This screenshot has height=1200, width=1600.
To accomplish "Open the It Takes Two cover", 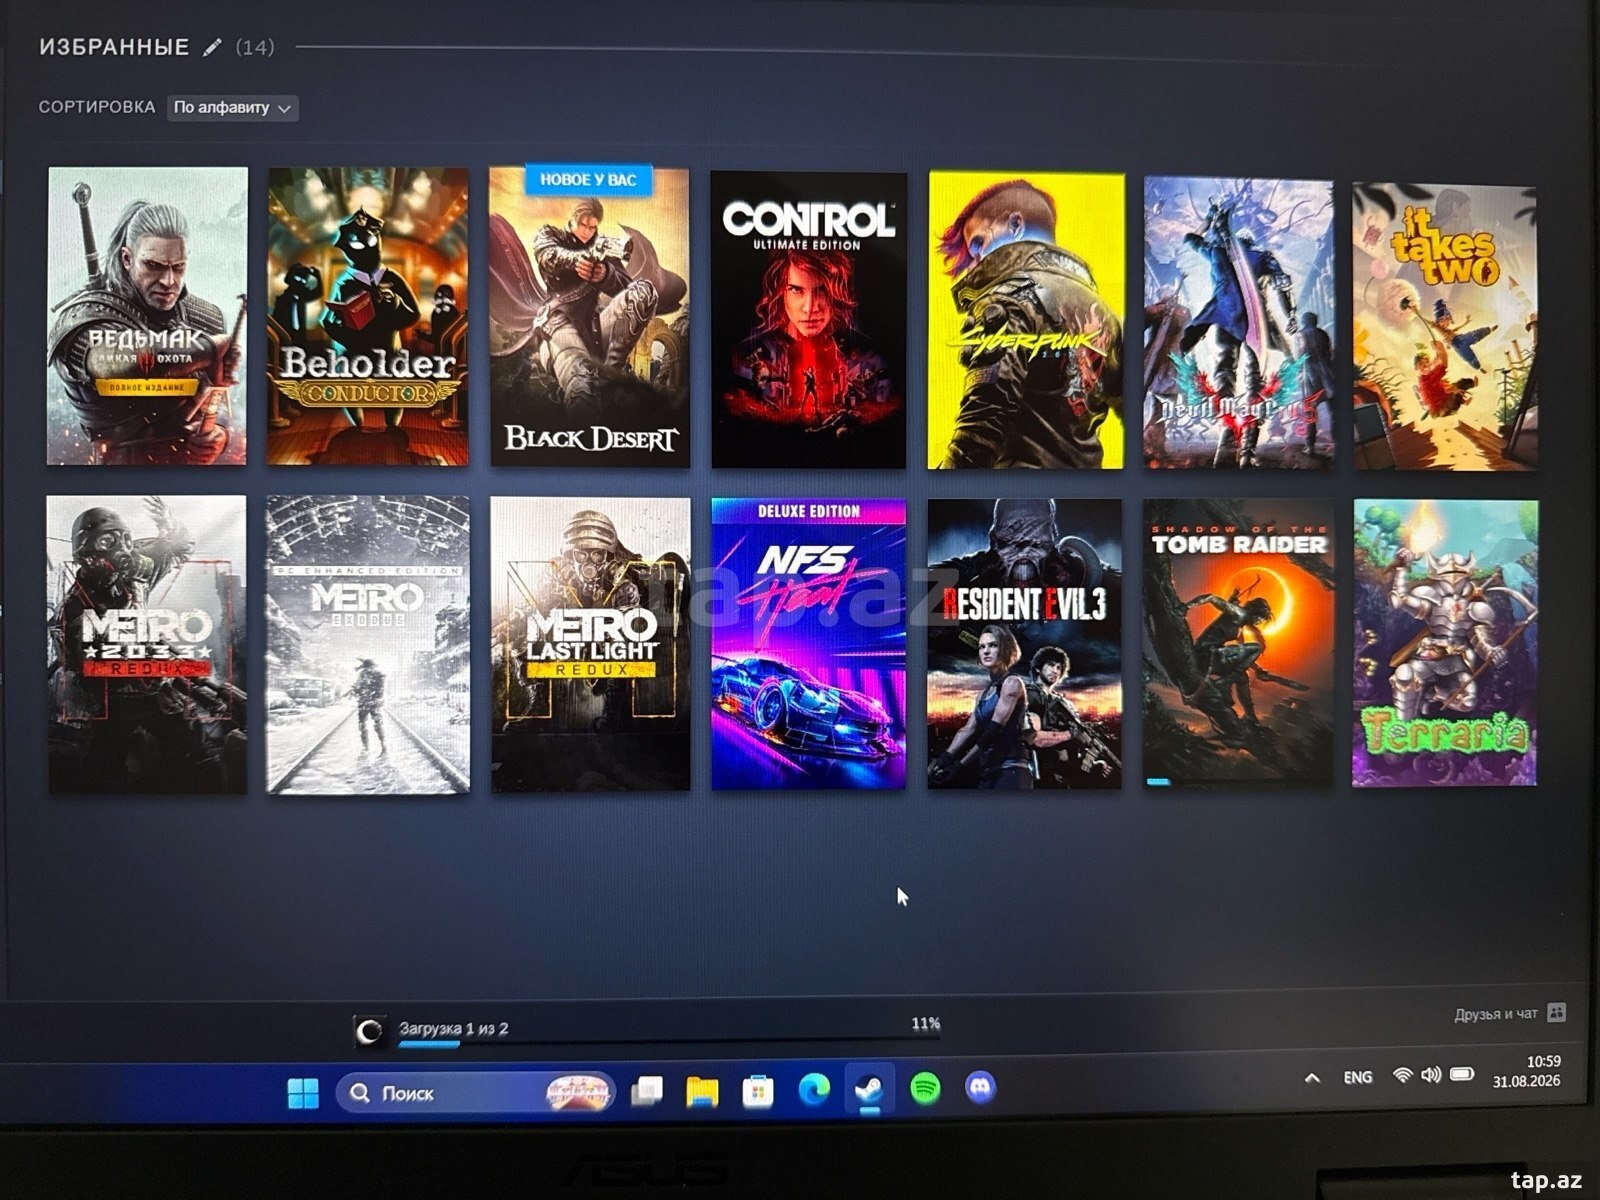I will (x=1445, y=327).
